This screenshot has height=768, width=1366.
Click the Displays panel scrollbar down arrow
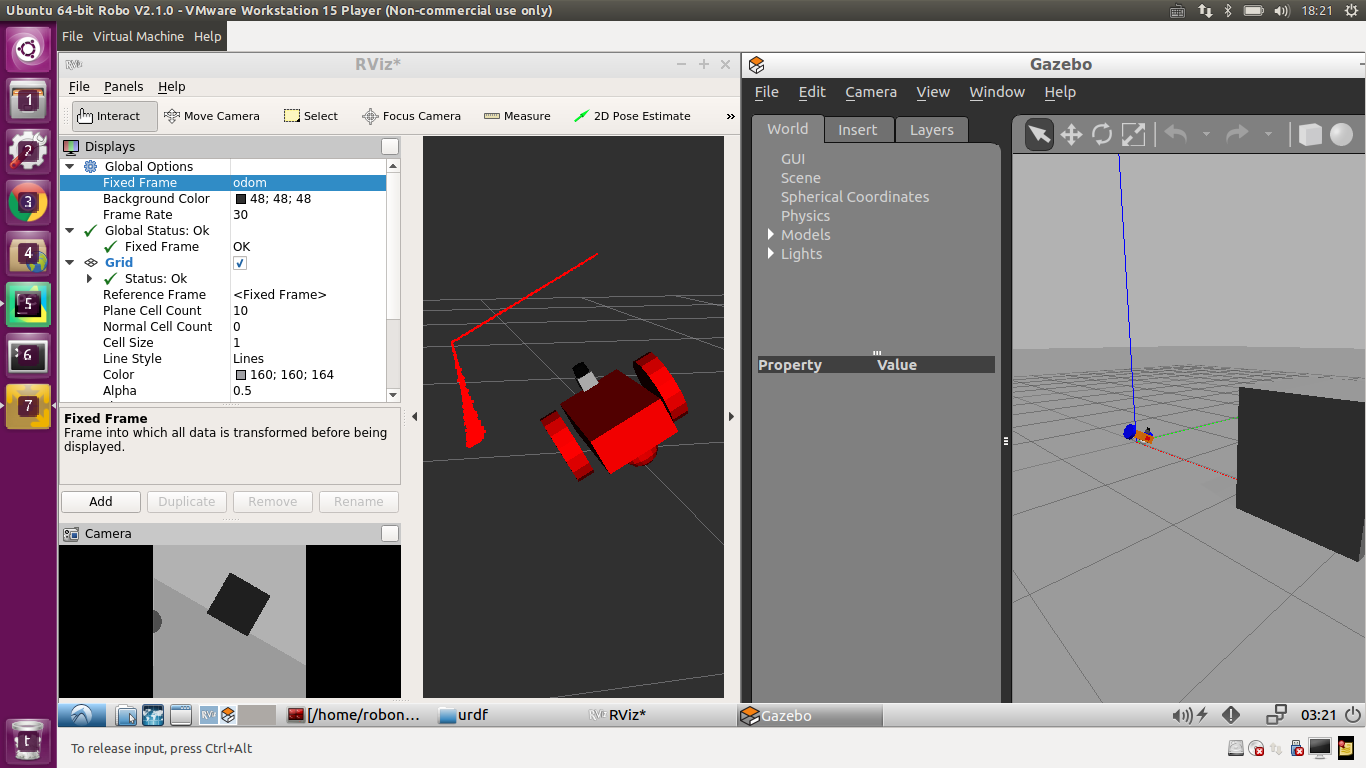(x=393, y=395)
